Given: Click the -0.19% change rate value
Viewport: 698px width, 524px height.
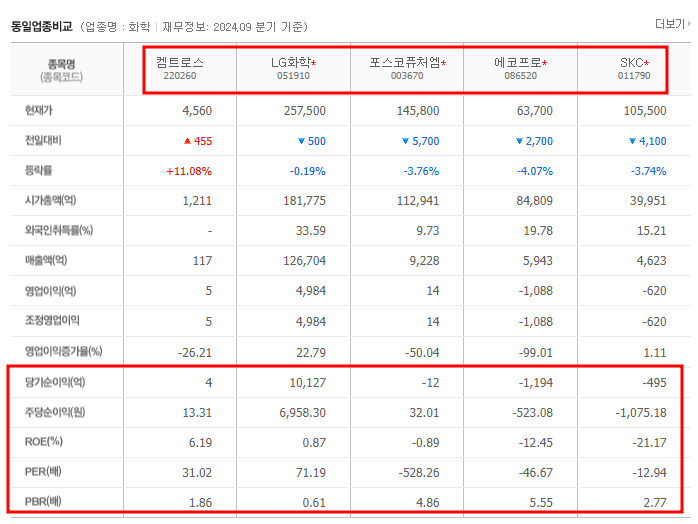Looking at the screenshot, I should coord(308,171).
